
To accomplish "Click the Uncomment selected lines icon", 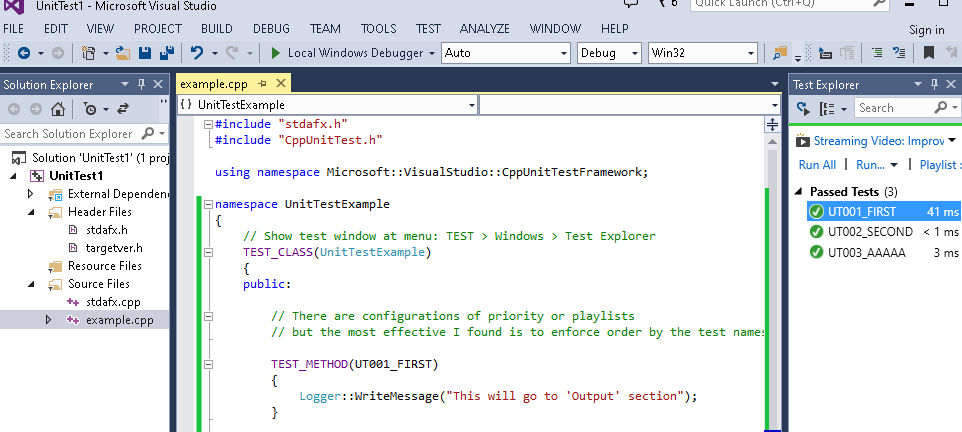I will (899, 53).
